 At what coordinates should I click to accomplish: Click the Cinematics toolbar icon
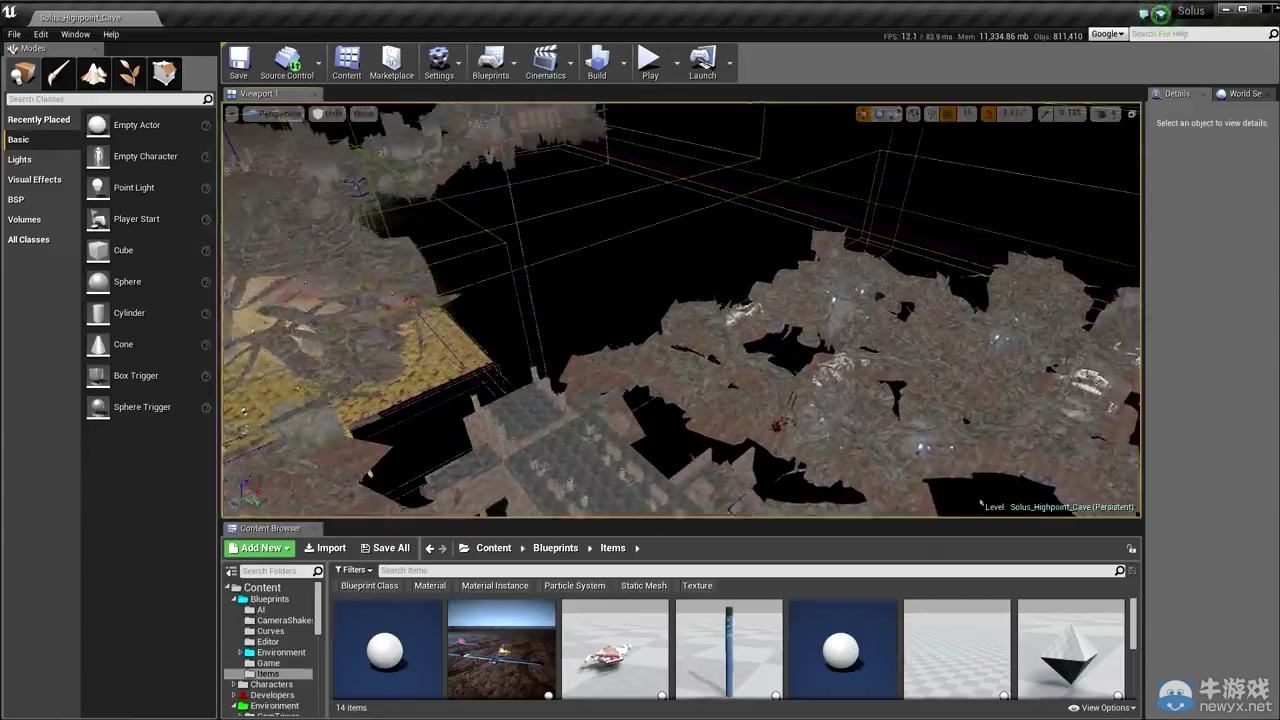tap(545, 63)
